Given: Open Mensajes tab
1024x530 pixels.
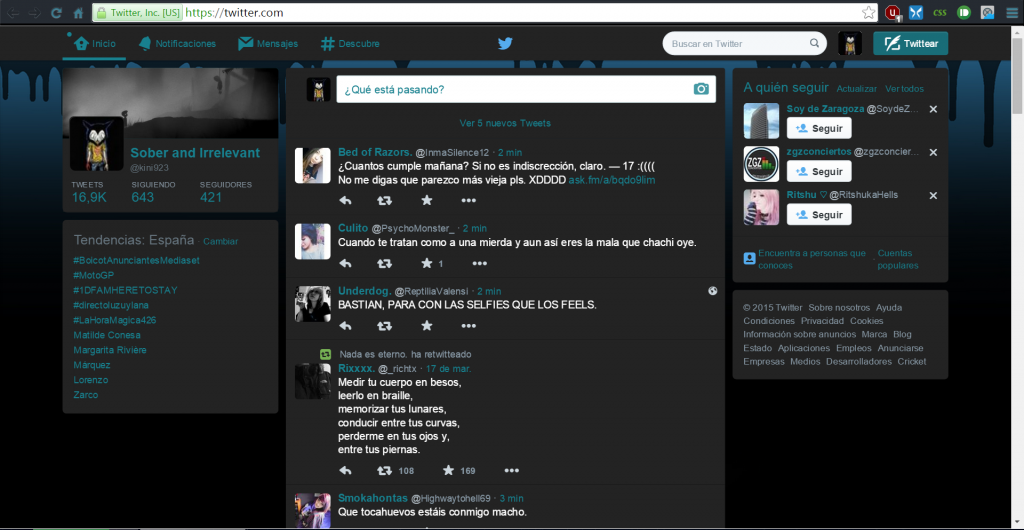Looking at the screenshot, I should coord(268,44).
